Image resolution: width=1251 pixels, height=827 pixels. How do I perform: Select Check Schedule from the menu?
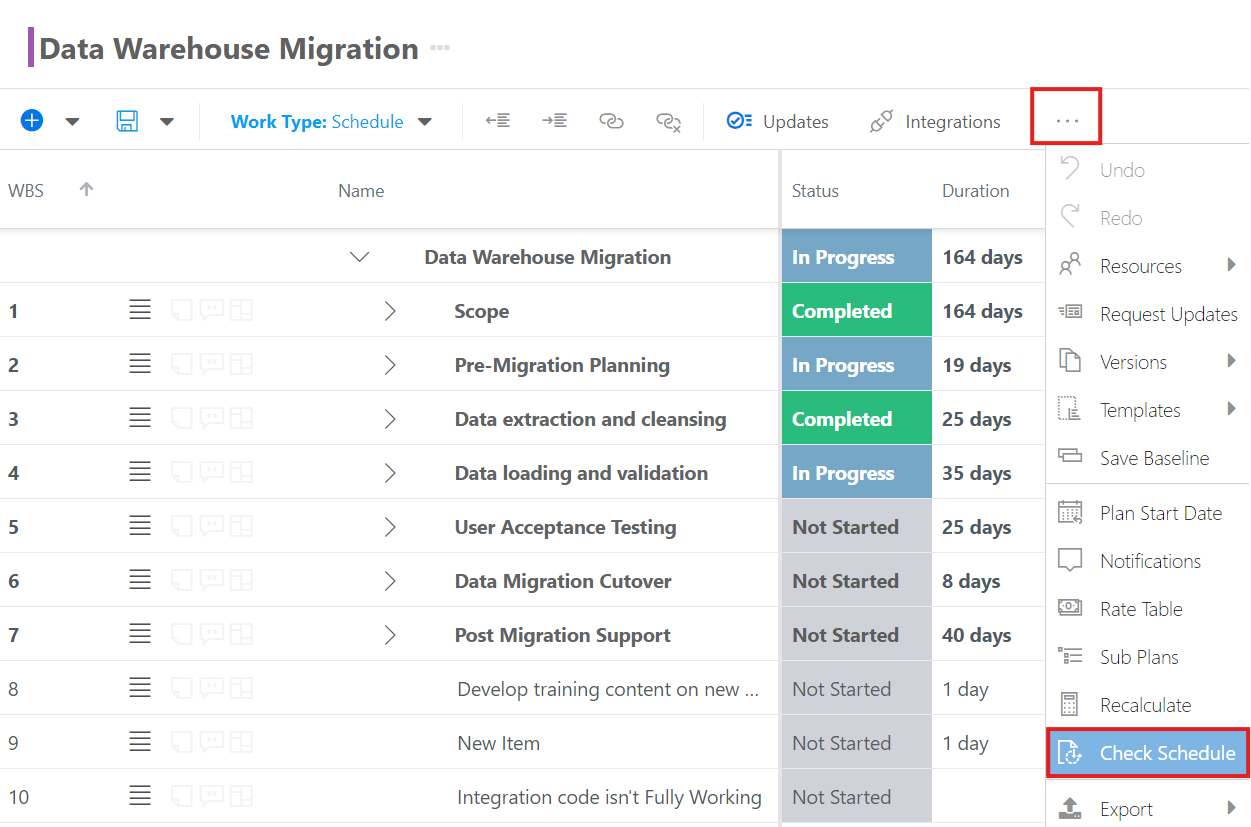(1147, 752)
